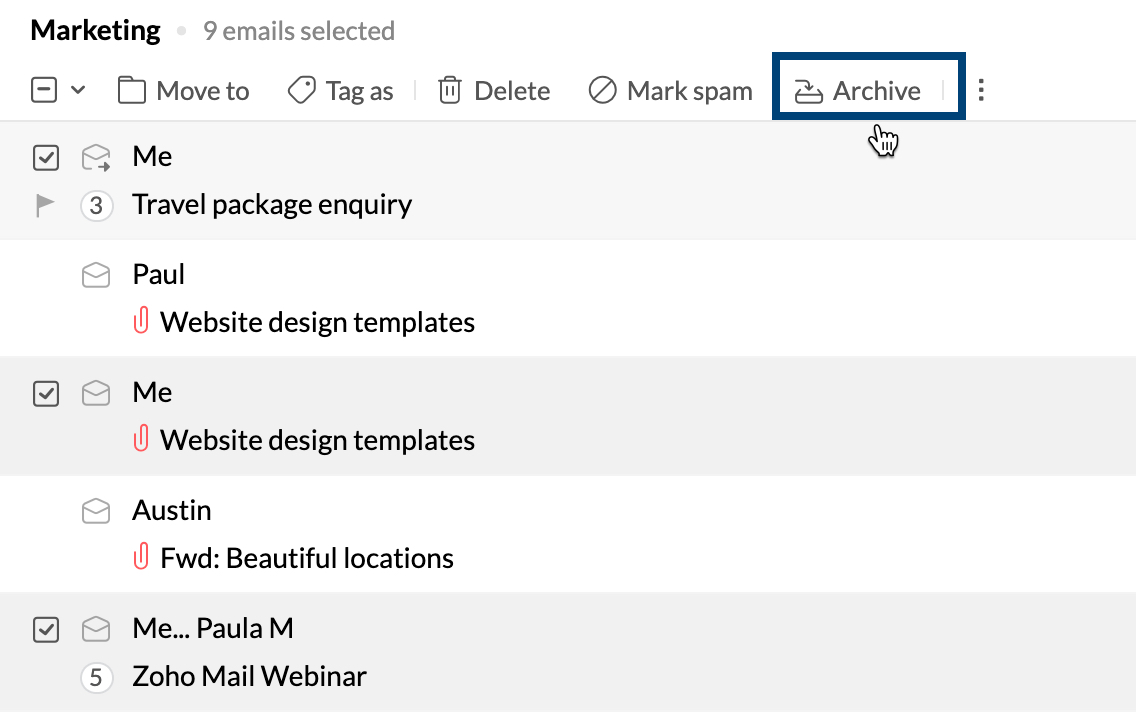
Task: Click flag icon on Travel package enquiry
Action: pos(45,206)
